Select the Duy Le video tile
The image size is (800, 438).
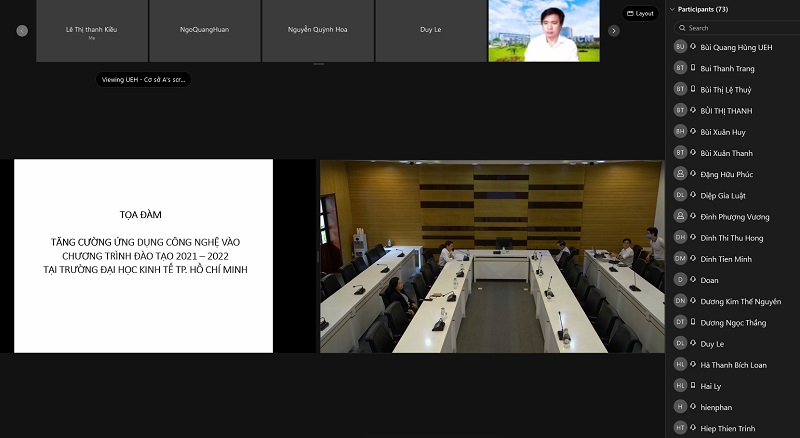pos(431,31)
